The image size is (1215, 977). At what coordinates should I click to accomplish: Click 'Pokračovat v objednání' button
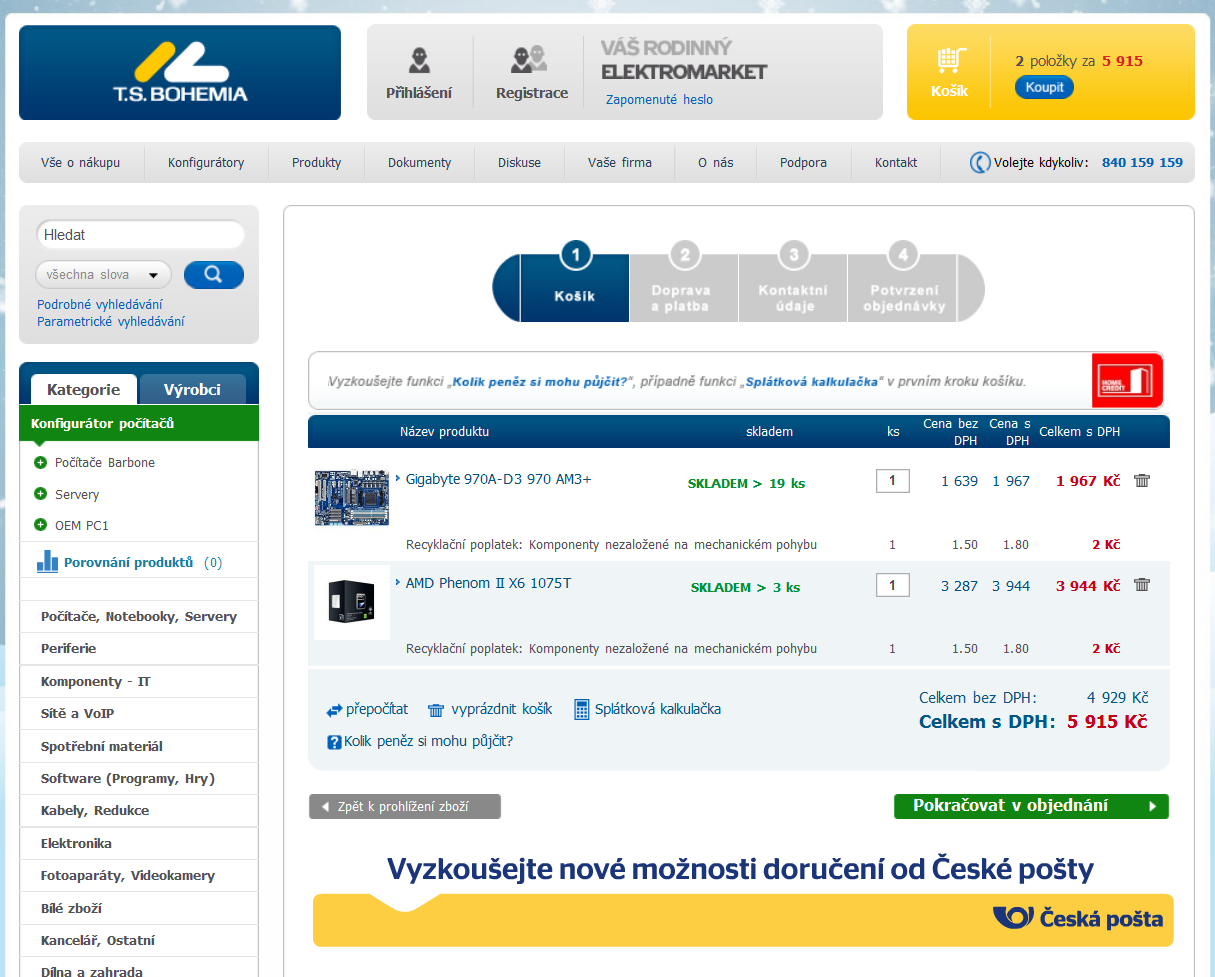[1031, 806]
